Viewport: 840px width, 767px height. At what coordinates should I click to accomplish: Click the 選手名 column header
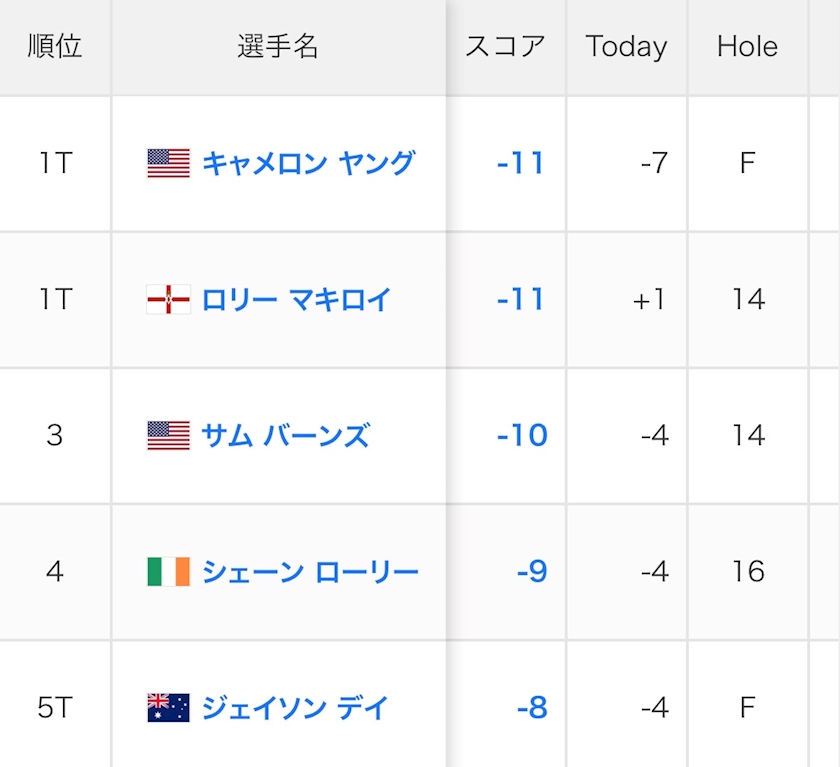(x=278, y=46)
